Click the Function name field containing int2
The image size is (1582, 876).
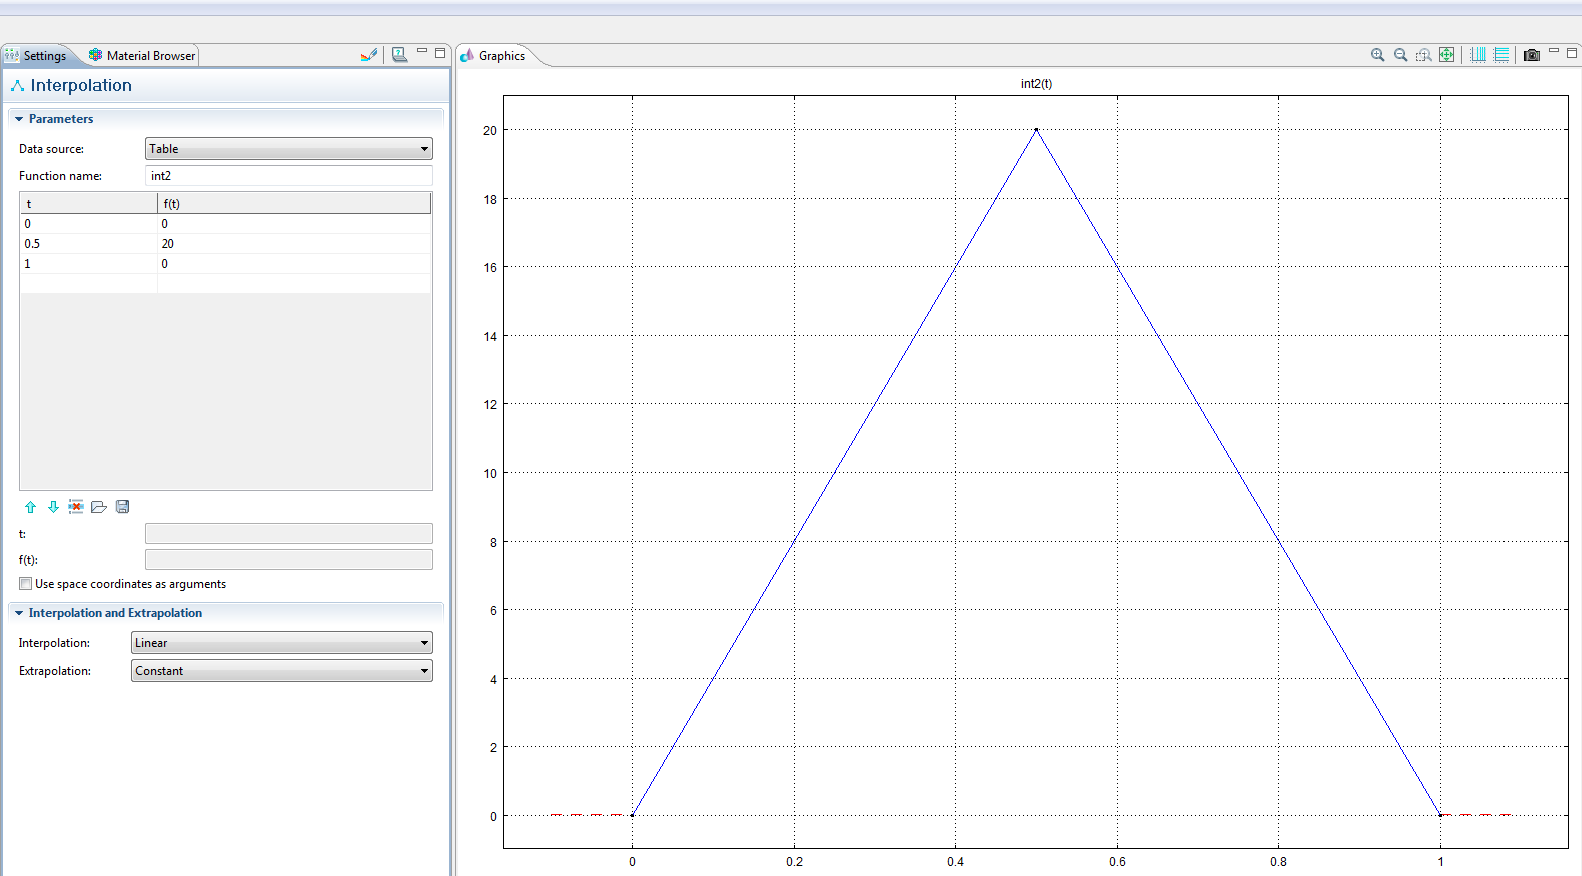[288, 176]
